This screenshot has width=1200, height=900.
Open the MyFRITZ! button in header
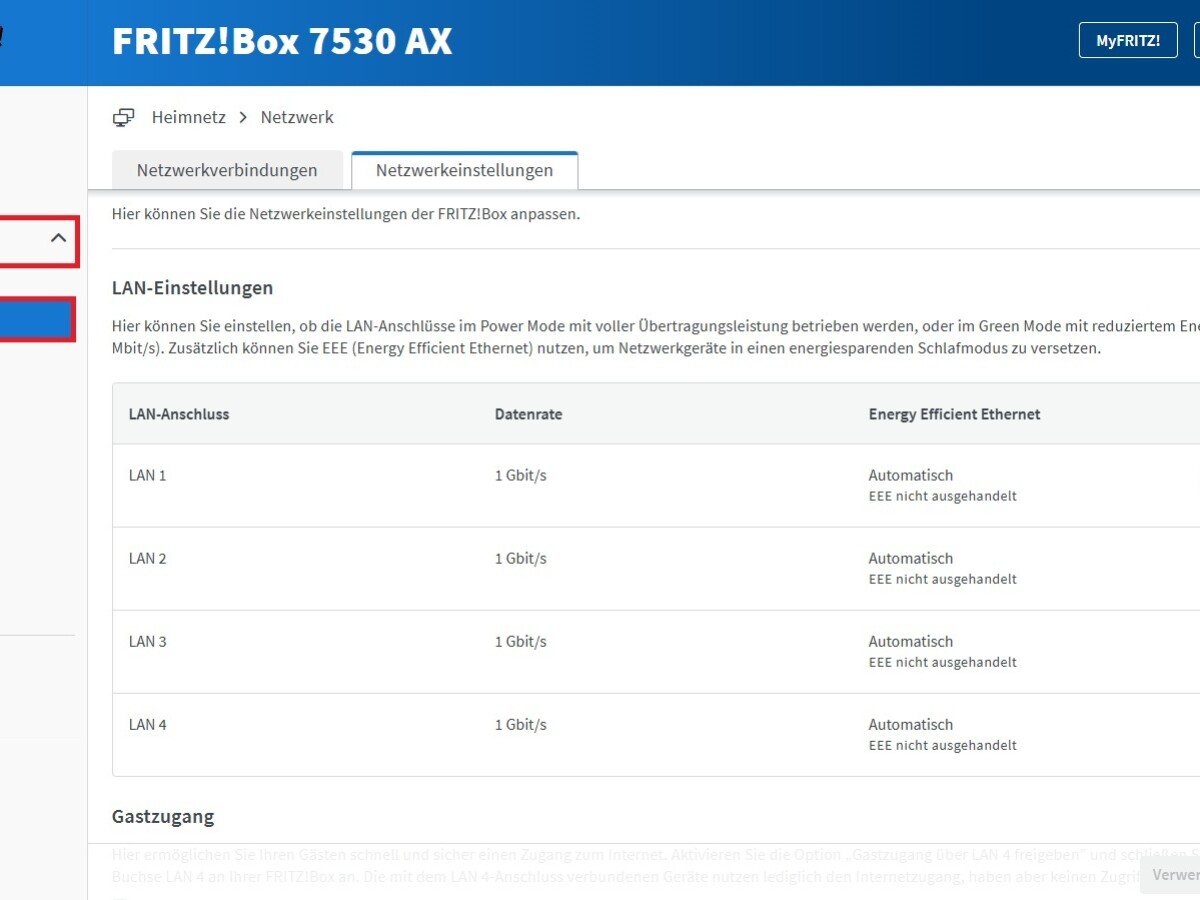pos(1128,41)
